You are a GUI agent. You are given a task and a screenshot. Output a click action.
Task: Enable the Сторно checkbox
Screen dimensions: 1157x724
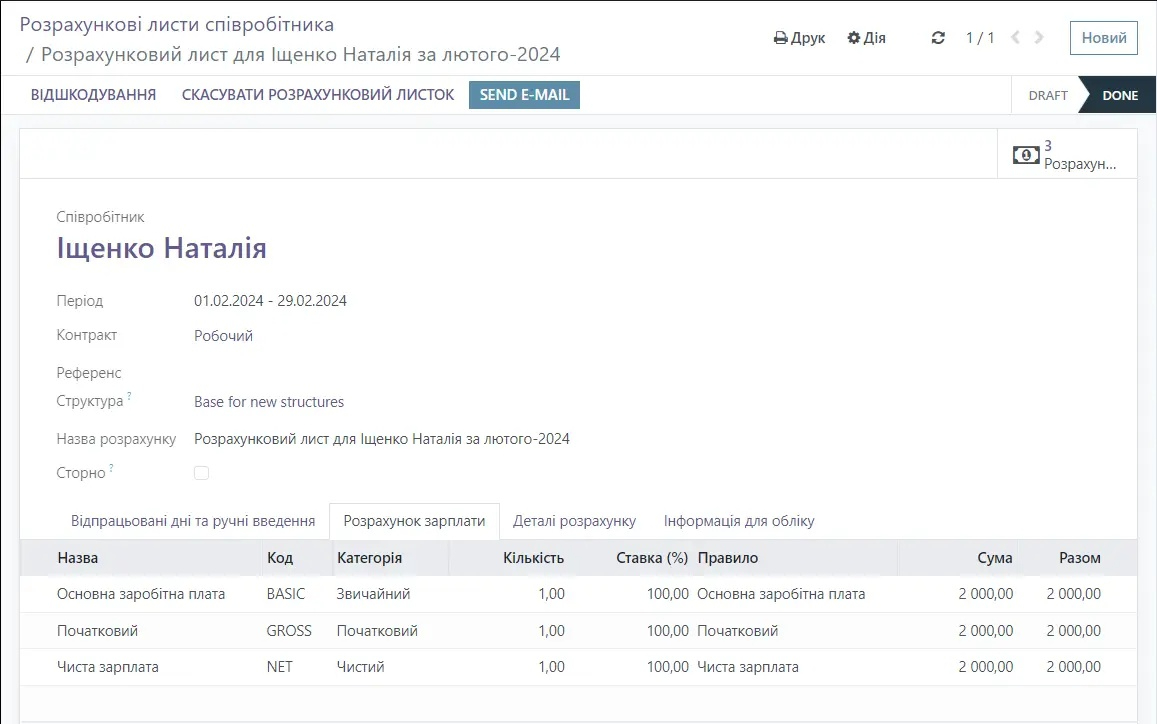click(x=201, y=472)
